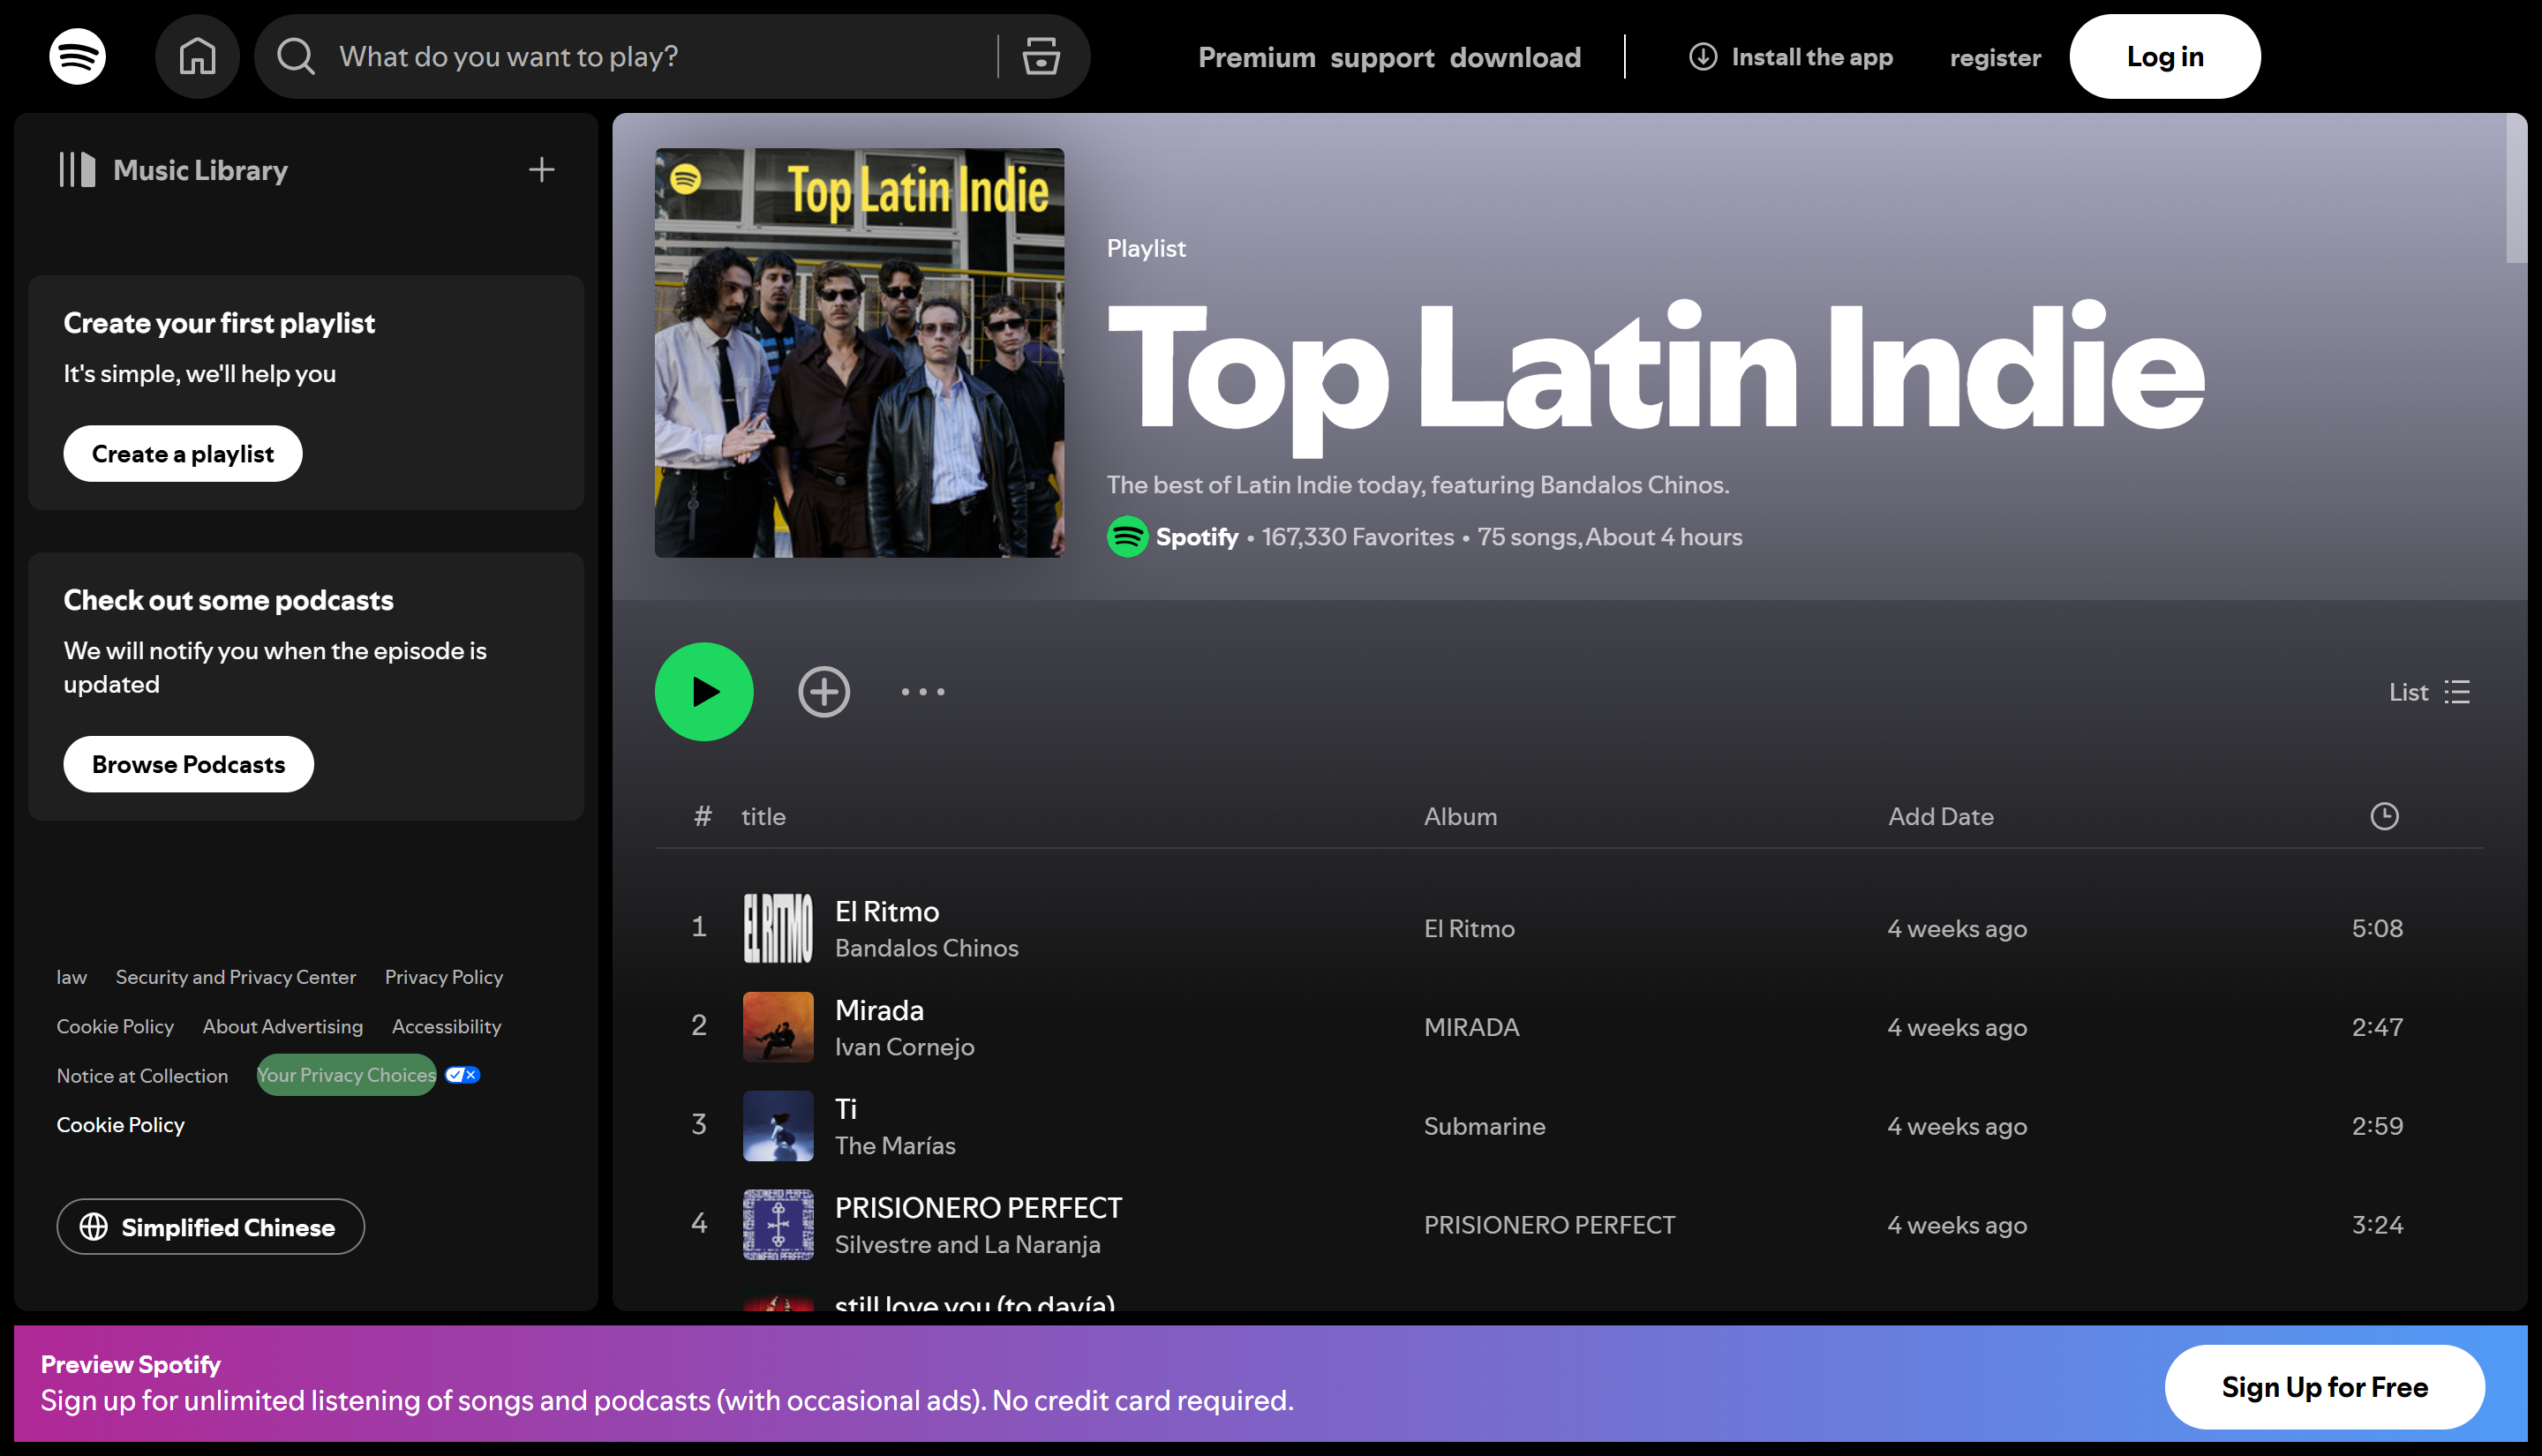The image size is (2542, 1456).
Task: Open the Home icon
Action: click(x=197, y=56)
